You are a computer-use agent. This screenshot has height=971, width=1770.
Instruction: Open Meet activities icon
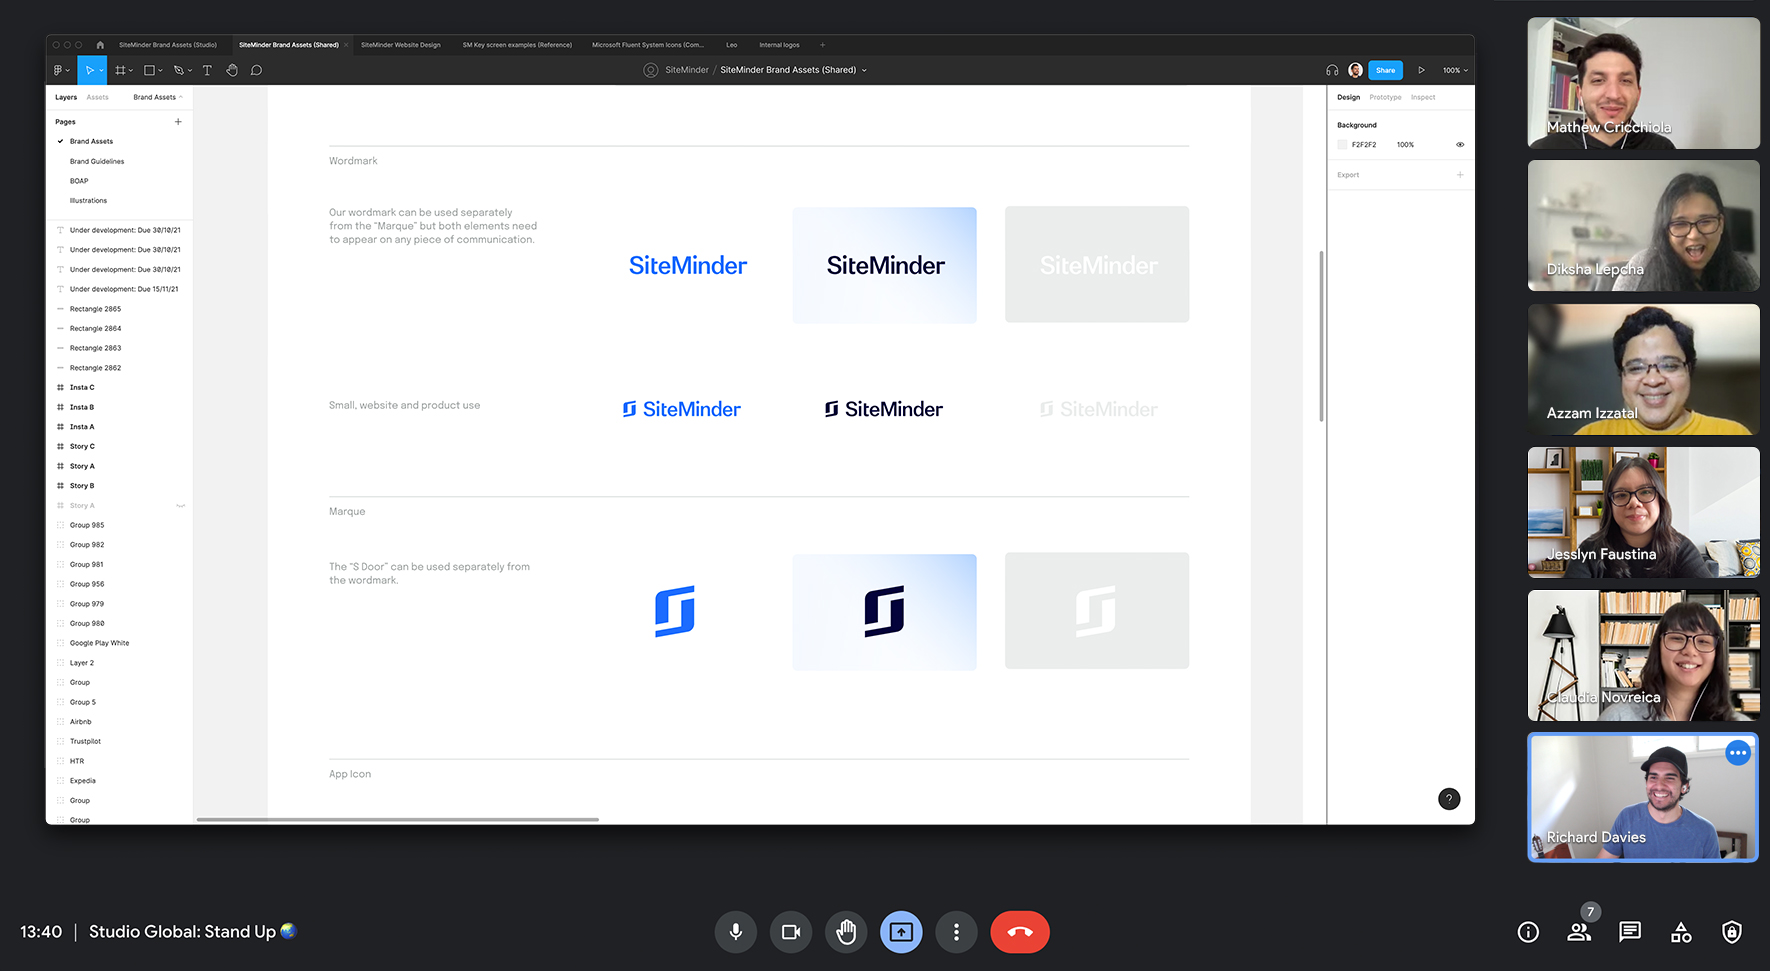1681,932
